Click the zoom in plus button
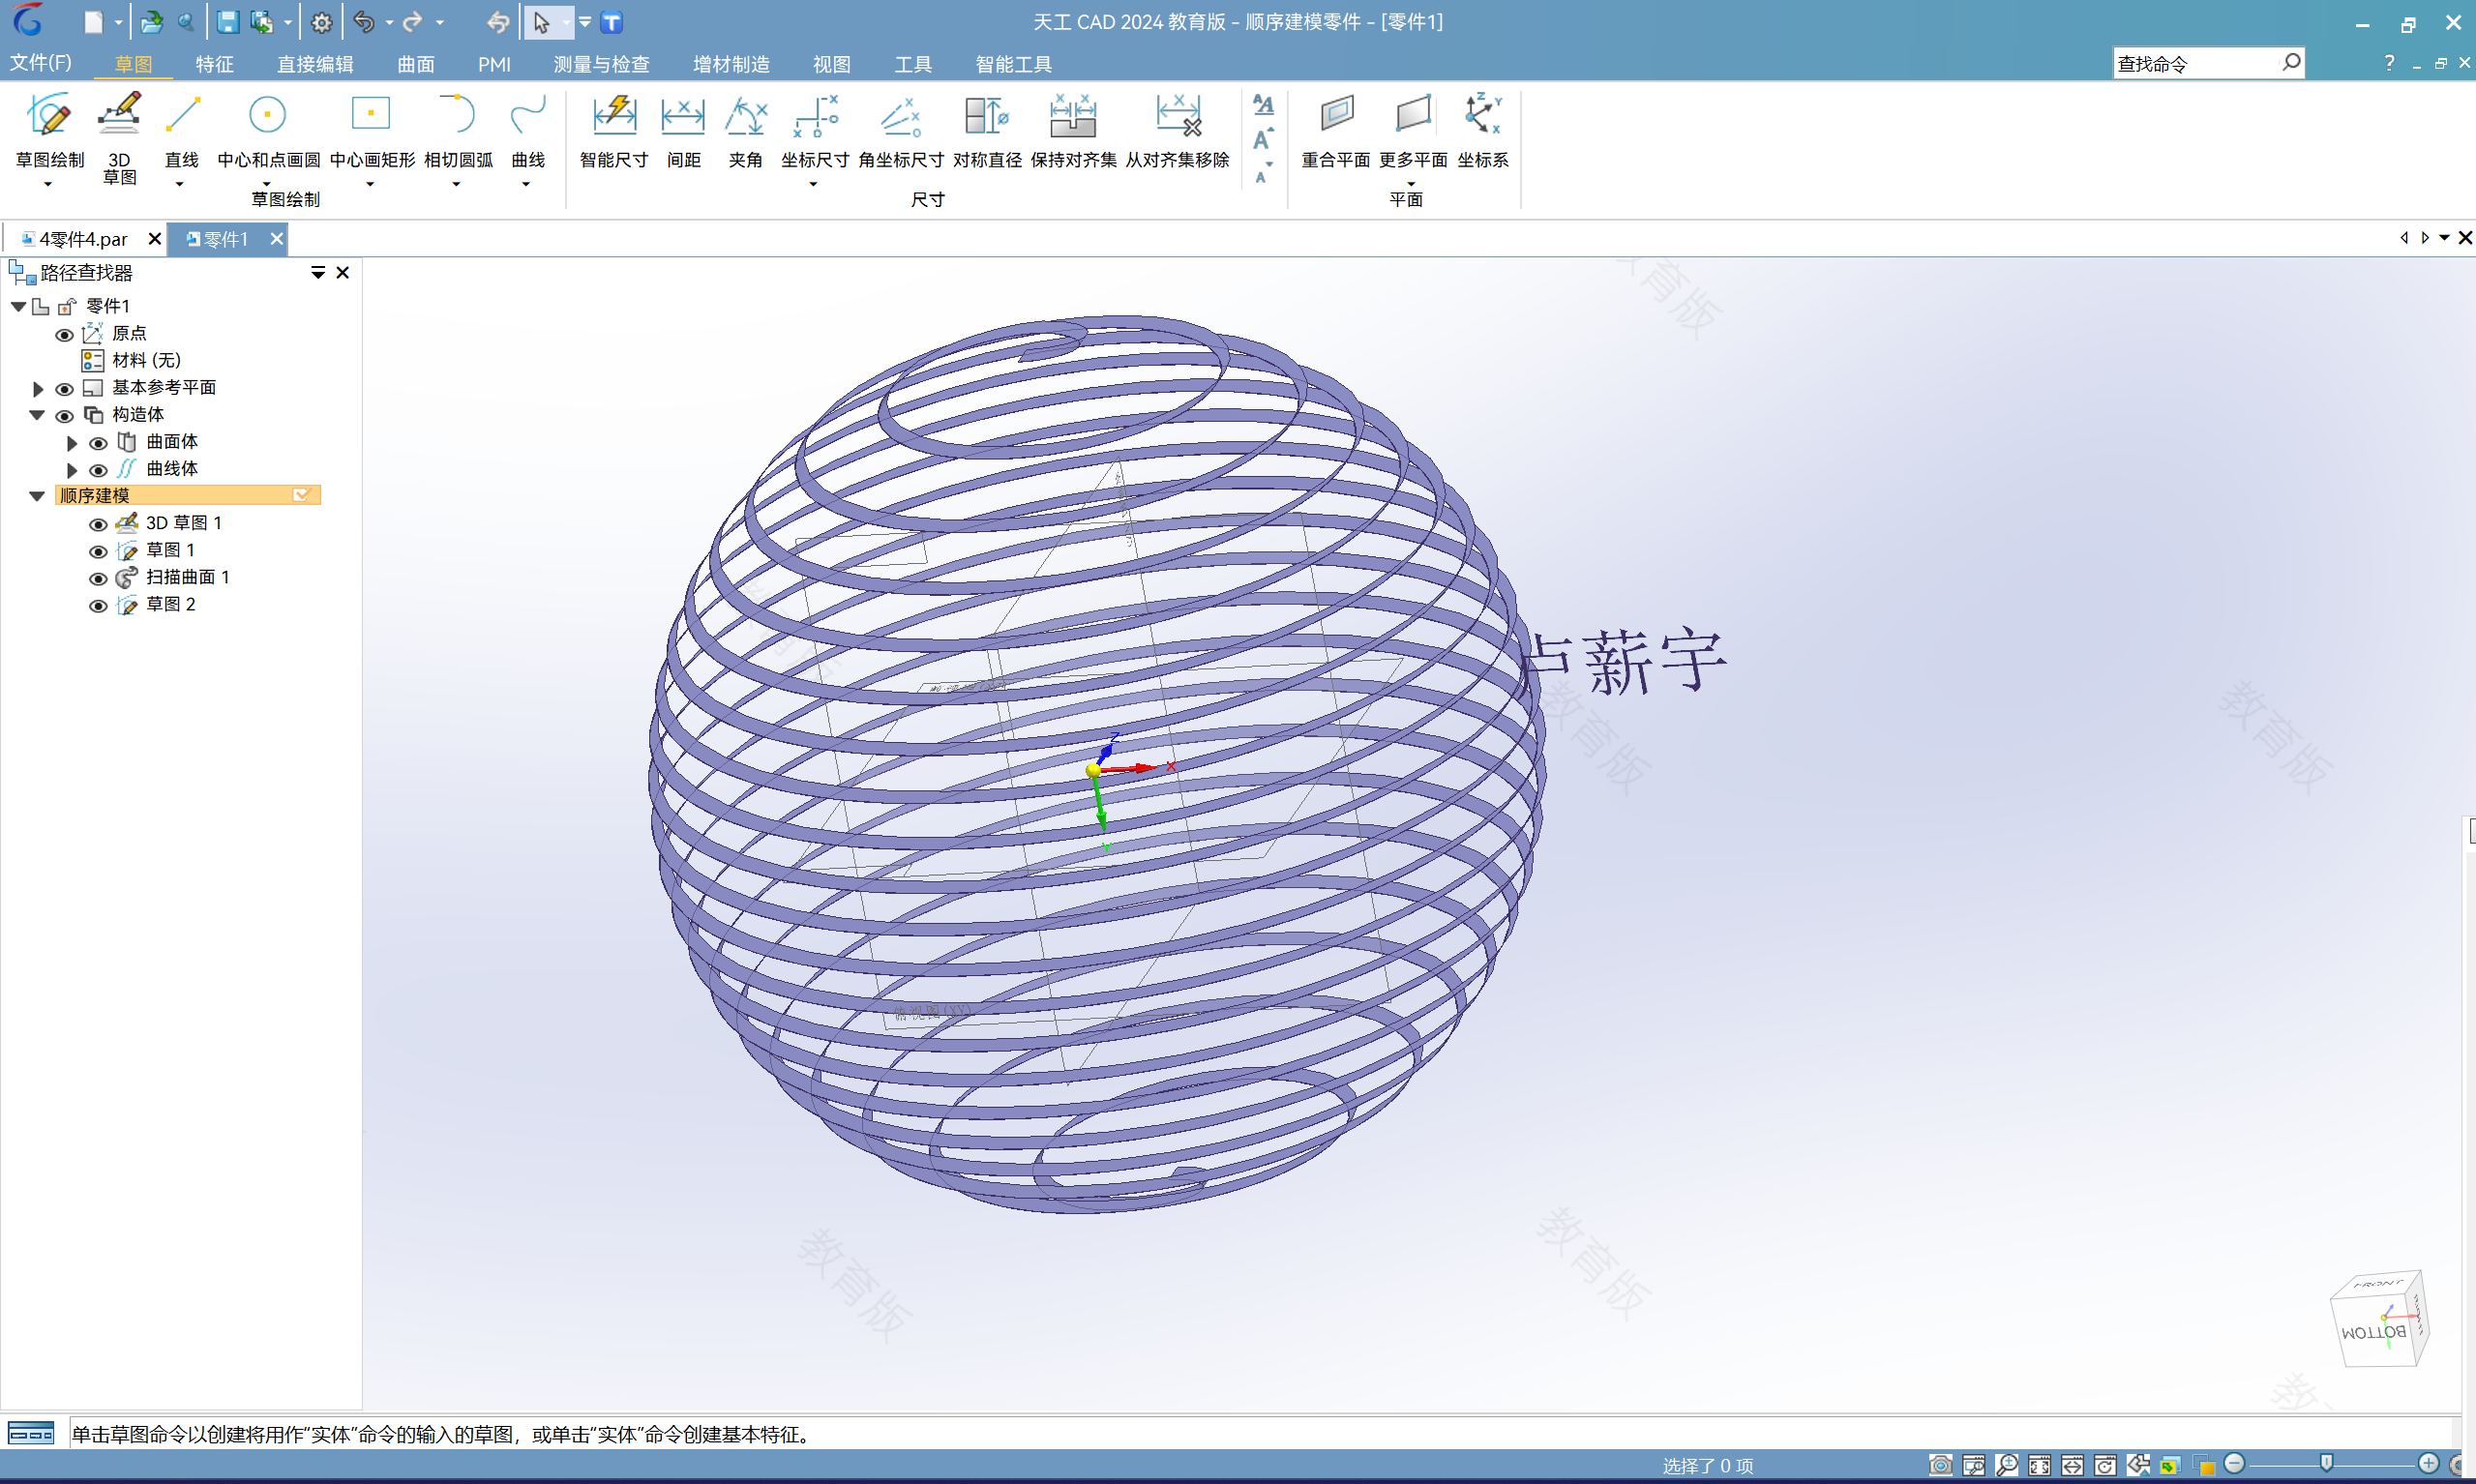 click(x=2428, y=1464)
